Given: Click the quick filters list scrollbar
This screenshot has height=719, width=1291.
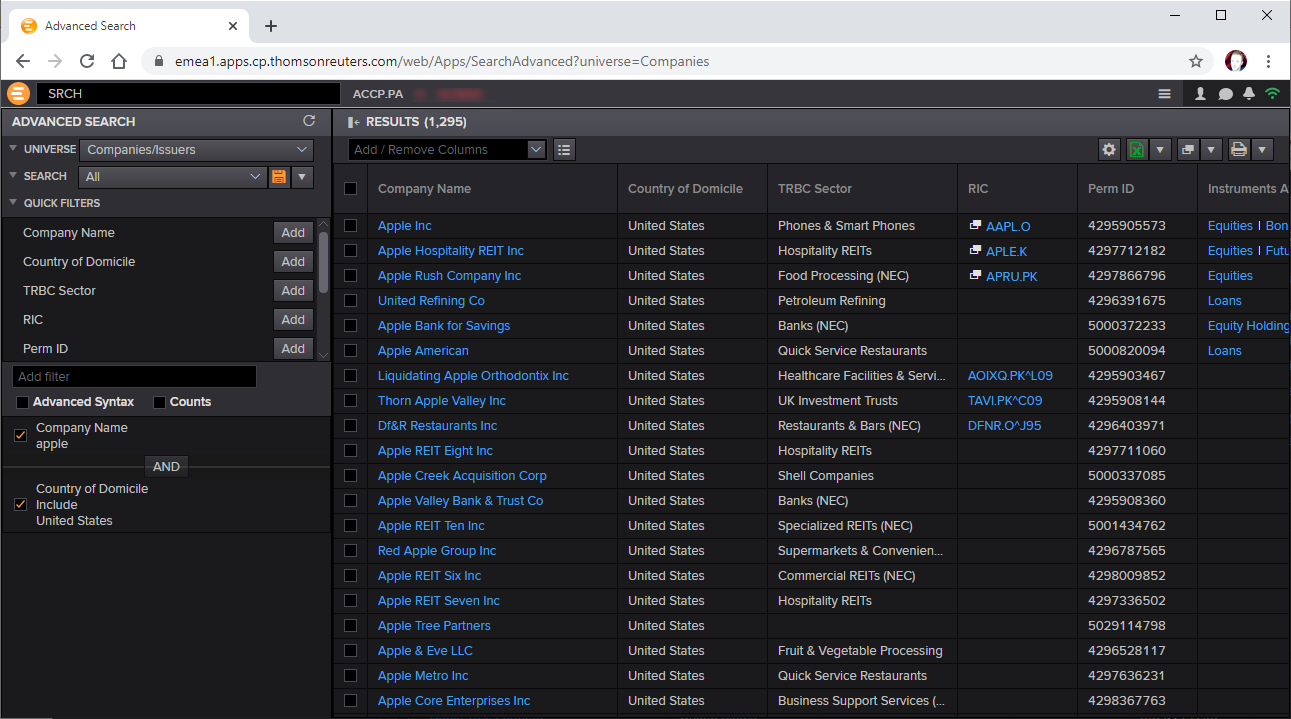Looking at the screenshot, I should pyautogui.click(x=323, y=264).
